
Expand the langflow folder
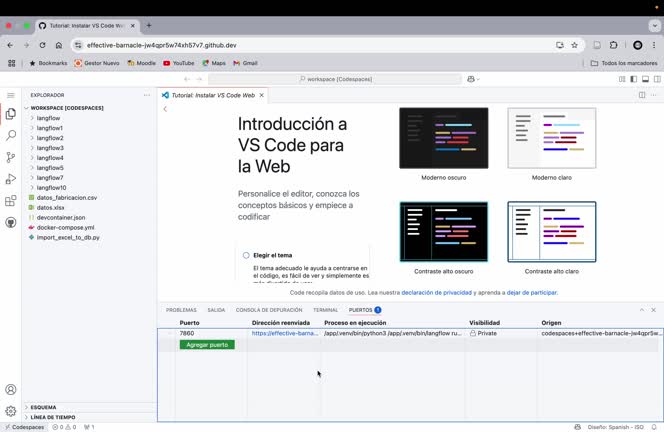pos(48,118)
